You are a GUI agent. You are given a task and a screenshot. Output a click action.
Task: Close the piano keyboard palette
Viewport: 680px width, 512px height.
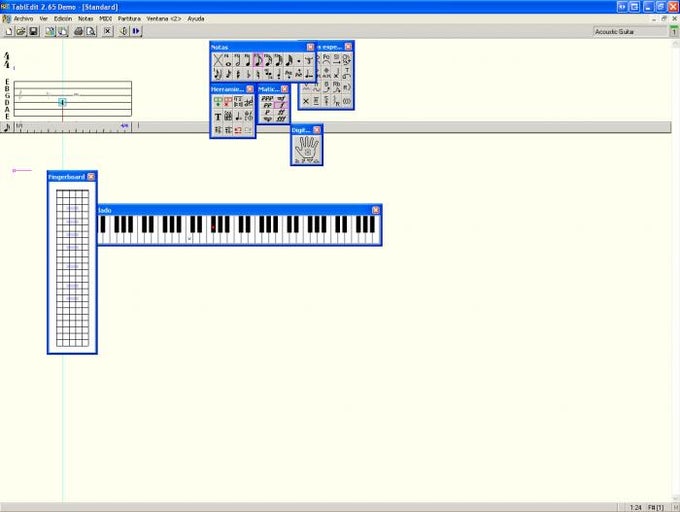point(376,210)
